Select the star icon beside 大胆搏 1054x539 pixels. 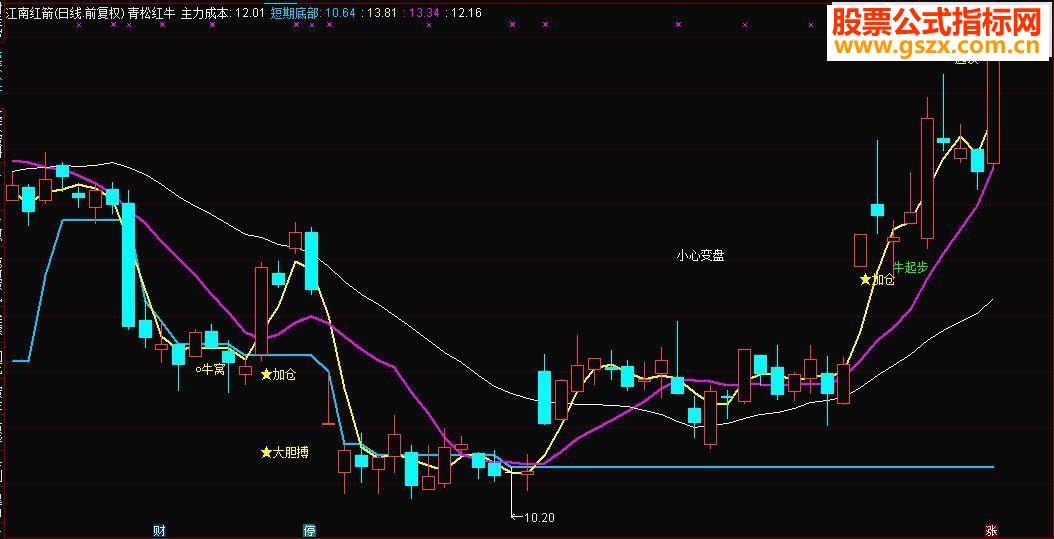coord(266,453)
